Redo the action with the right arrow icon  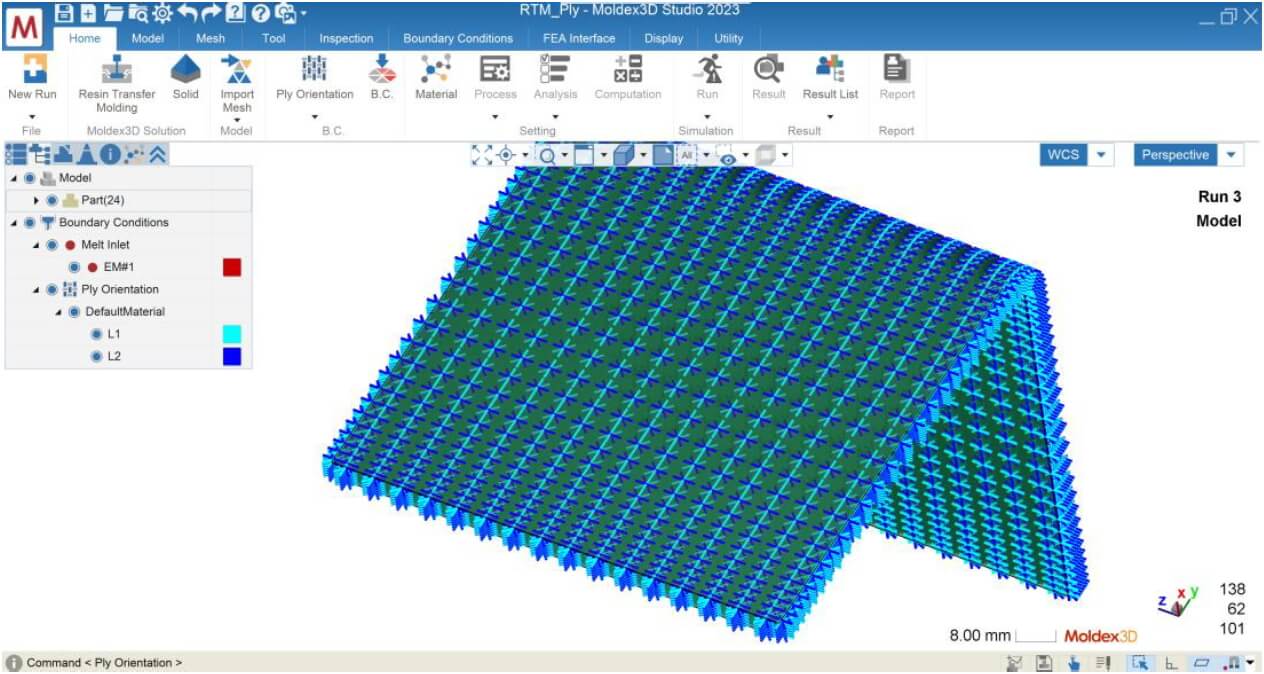(x=211, y=13)
